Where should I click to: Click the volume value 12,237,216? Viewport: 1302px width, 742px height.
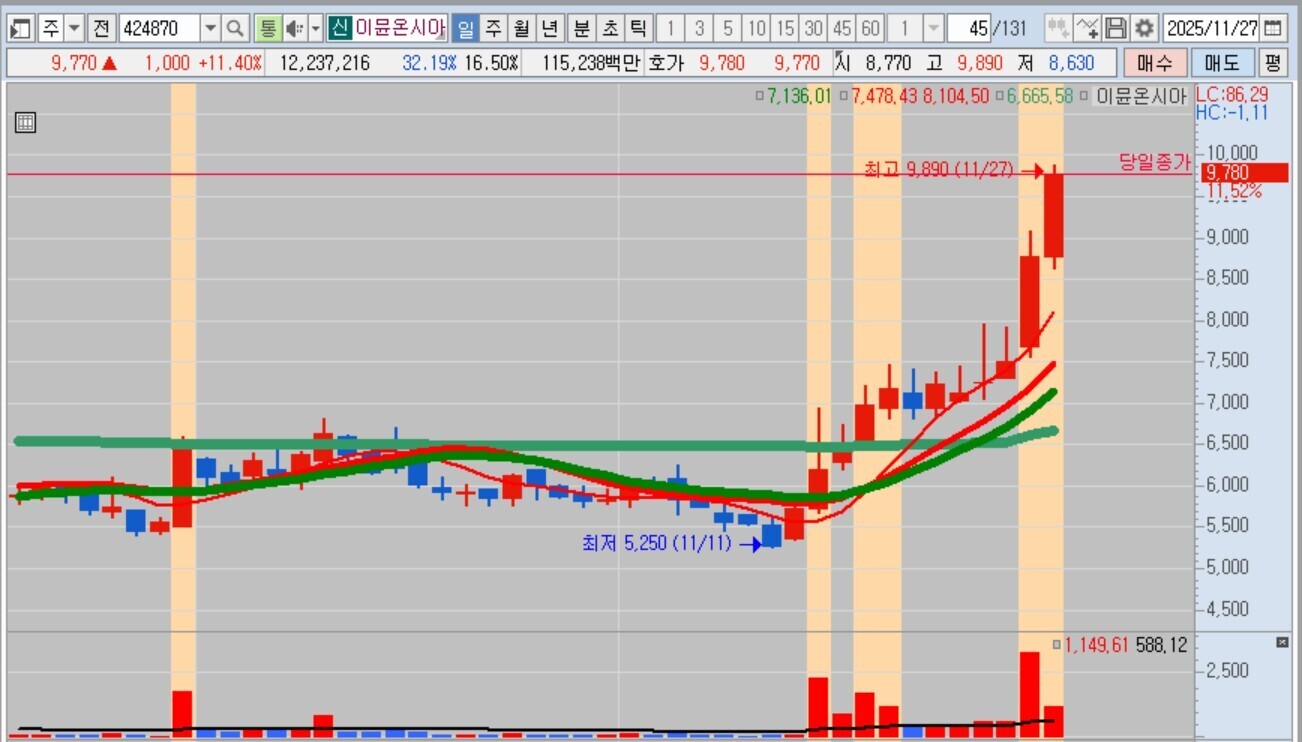click(x=325, y=64)
